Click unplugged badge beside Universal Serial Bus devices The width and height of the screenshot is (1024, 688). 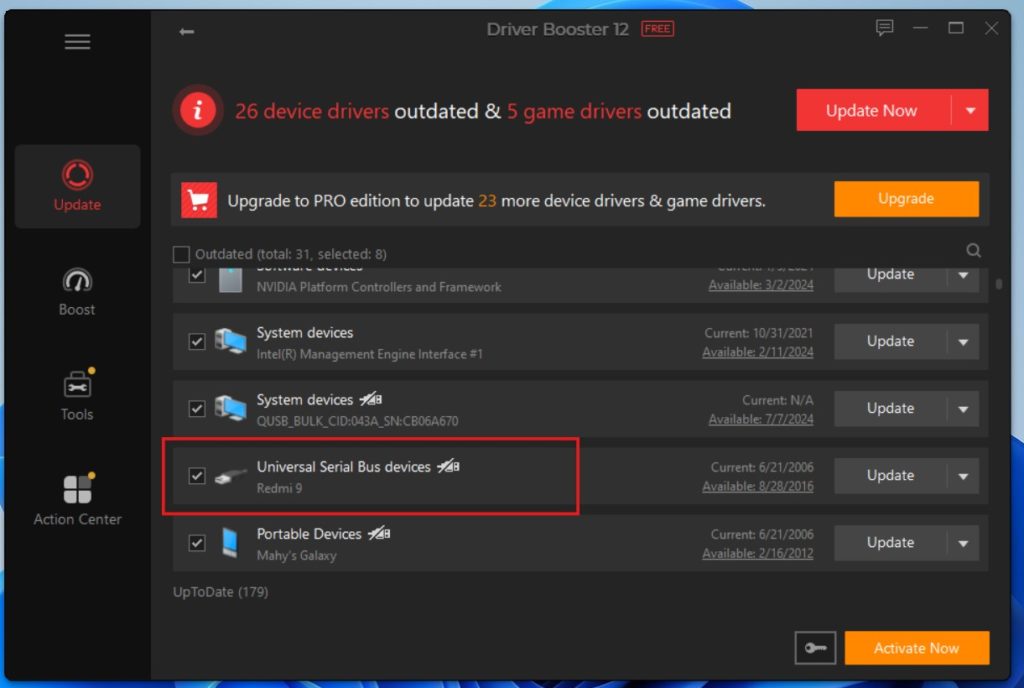tap(448, 466)
